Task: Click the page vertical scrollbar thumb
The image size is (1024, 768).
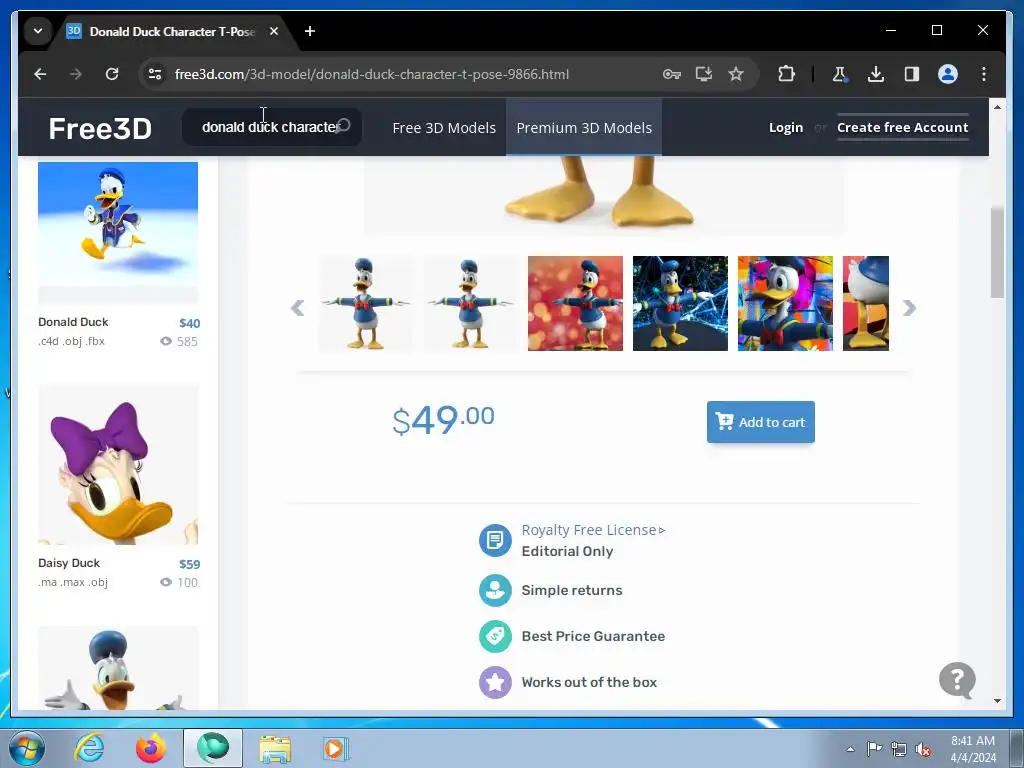Action: point(997,253)
